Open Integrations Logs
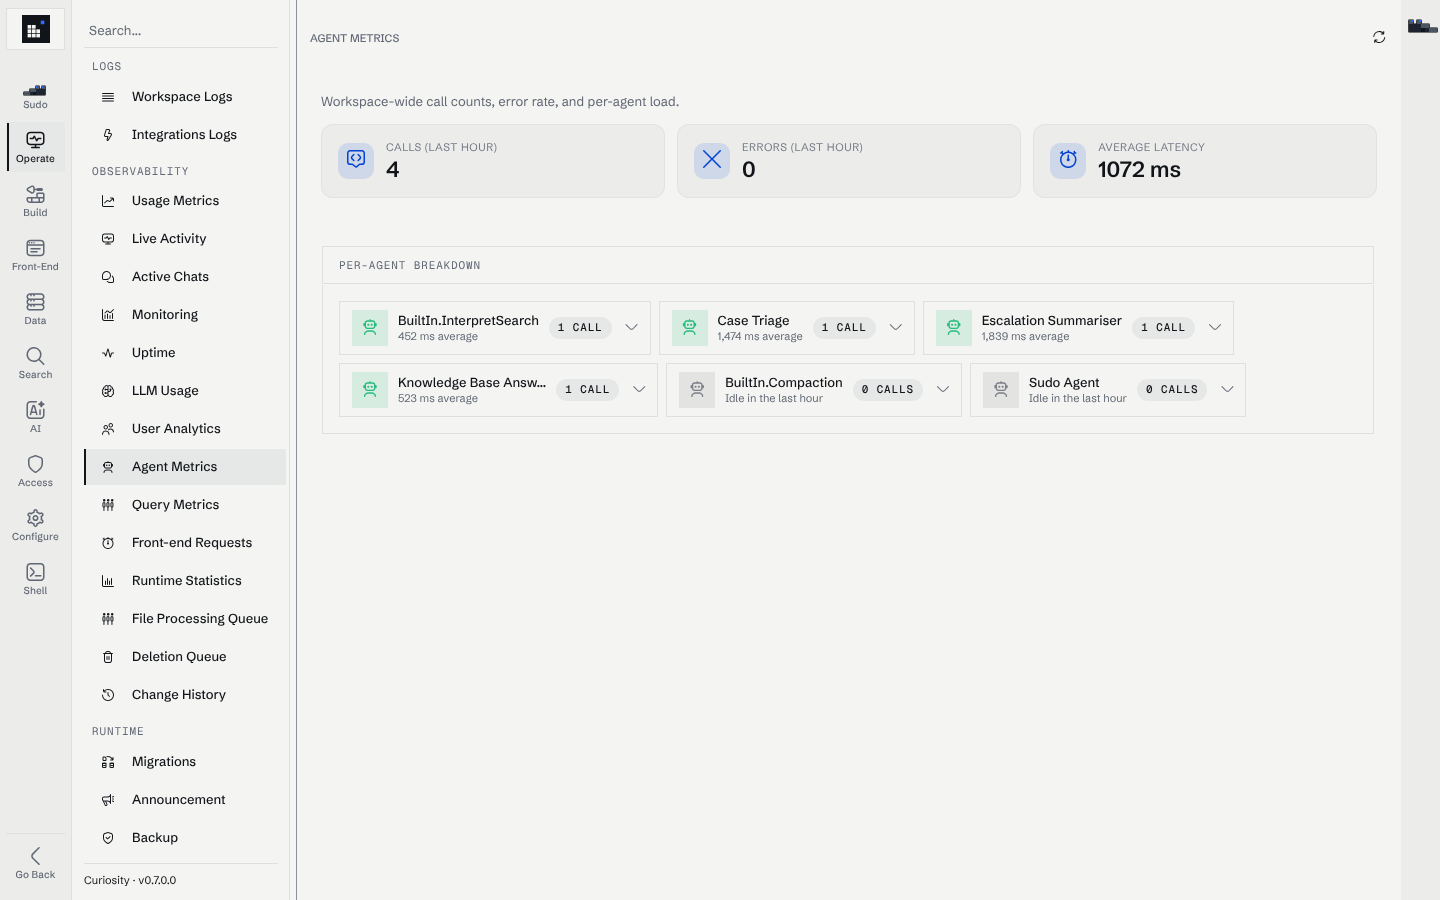The image size is (1440, 900). click(185, 135)
